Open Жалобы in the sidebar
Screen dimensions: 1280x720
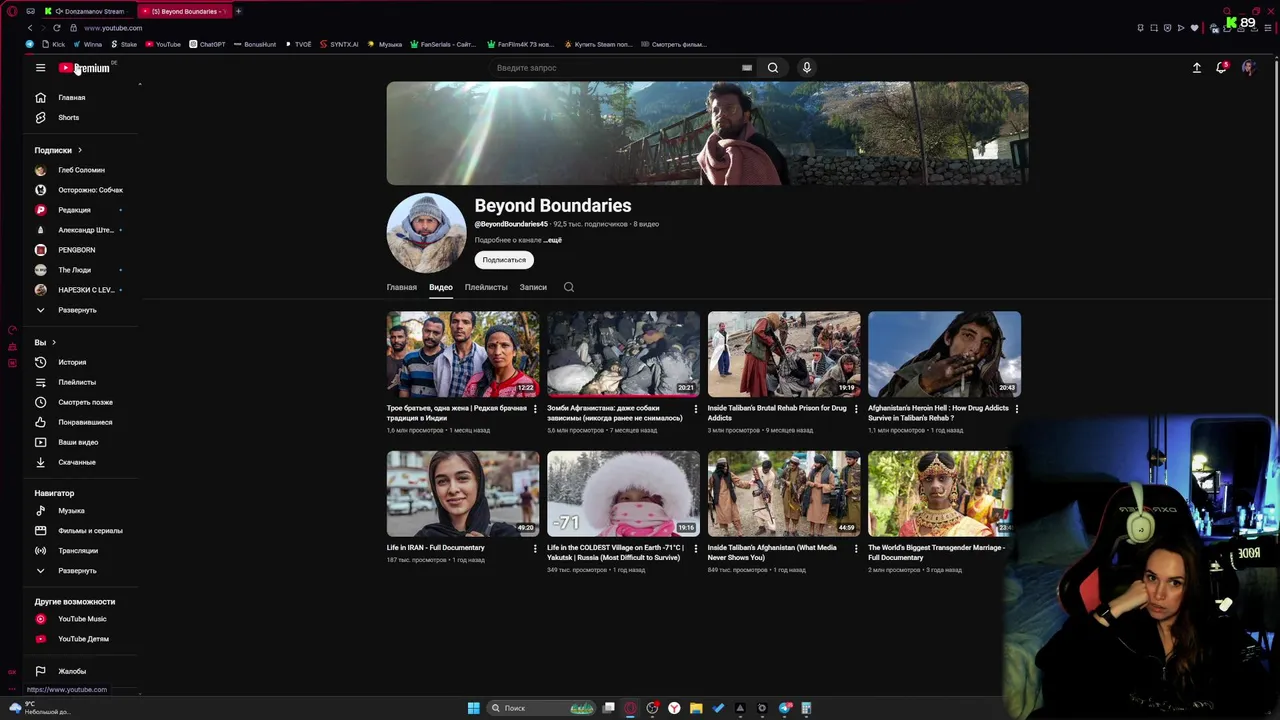click(x=70, y=671)
